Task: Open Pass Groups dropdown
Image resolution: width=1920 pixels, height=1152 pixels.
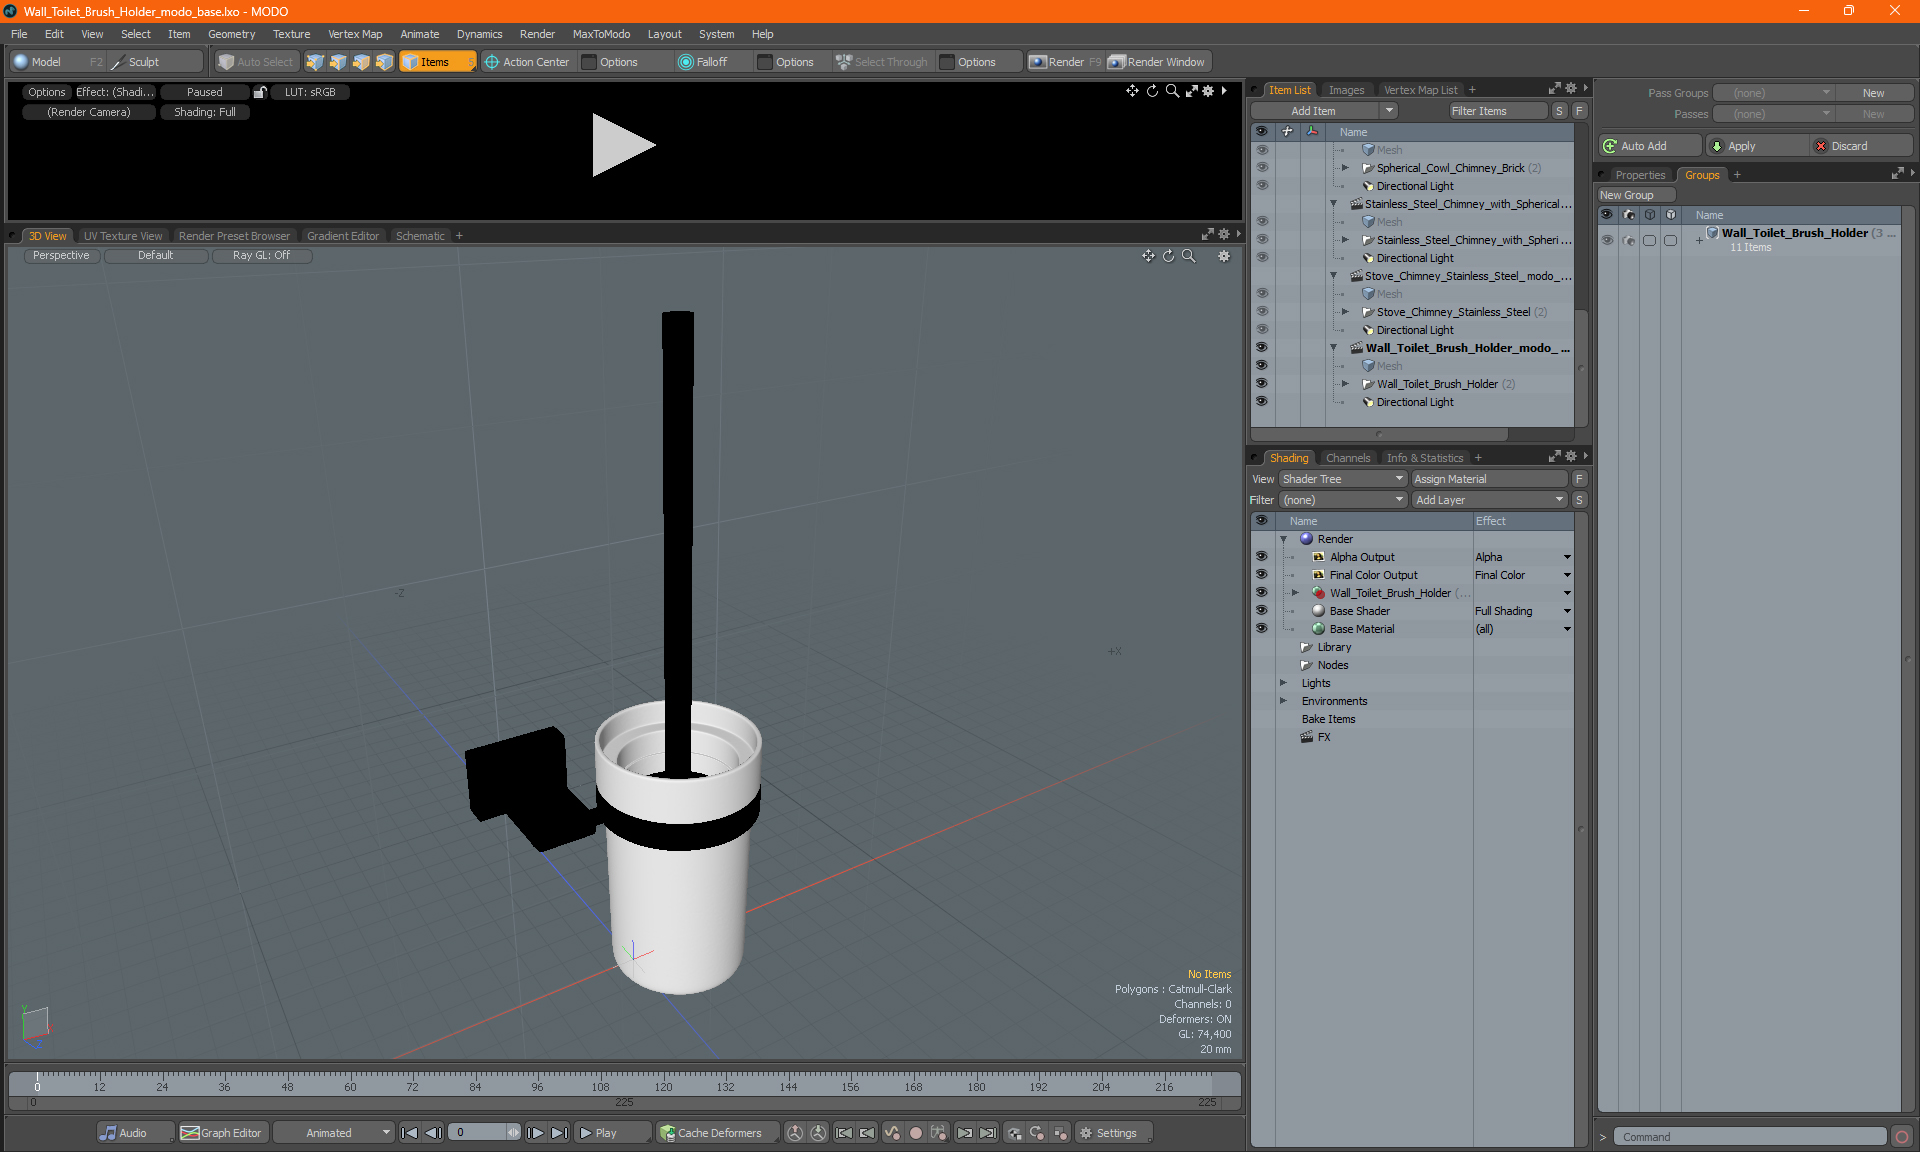Action: click(x=1773, y=93)
